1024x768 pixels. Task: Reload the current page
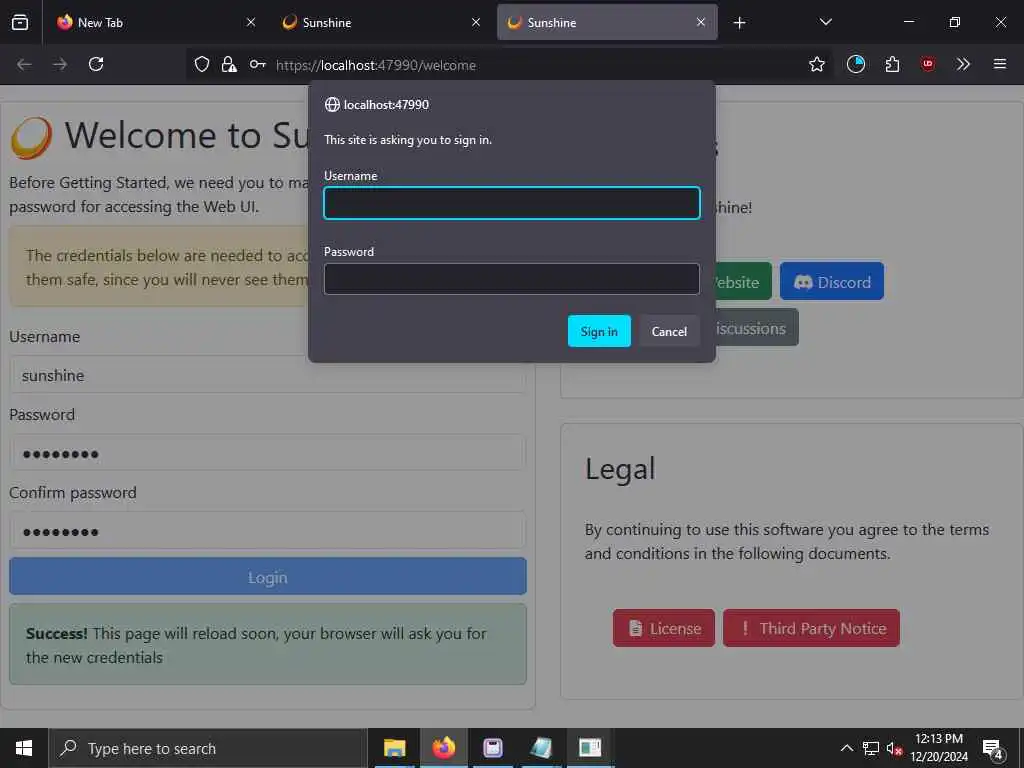[96, 64]
